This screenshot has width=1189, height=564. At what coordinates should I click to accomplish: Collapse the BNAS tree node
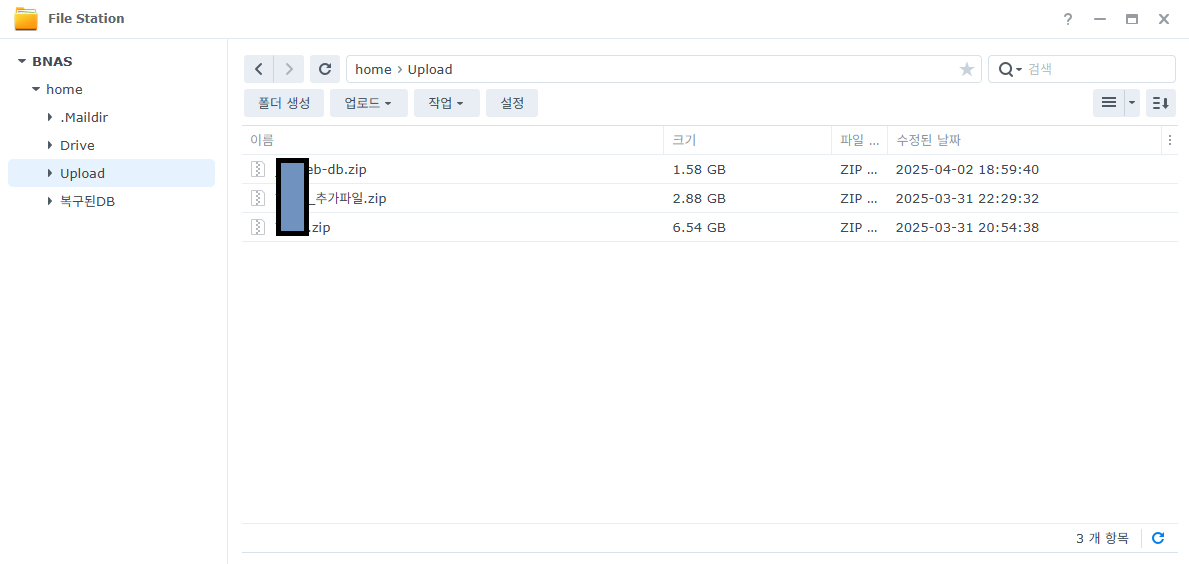(21, 61)
